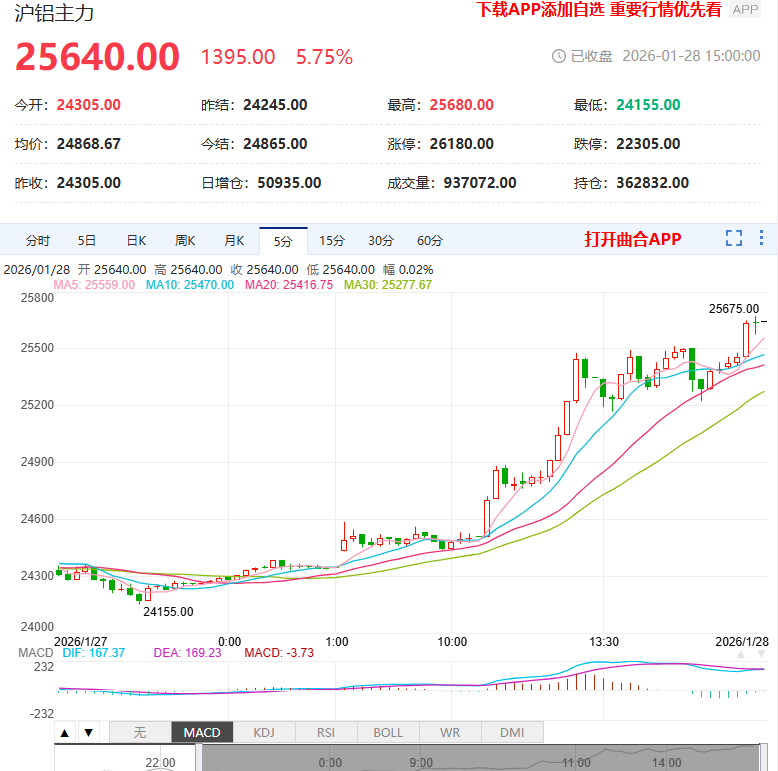Select the MACD indicator tab

[x=202, y=732]
